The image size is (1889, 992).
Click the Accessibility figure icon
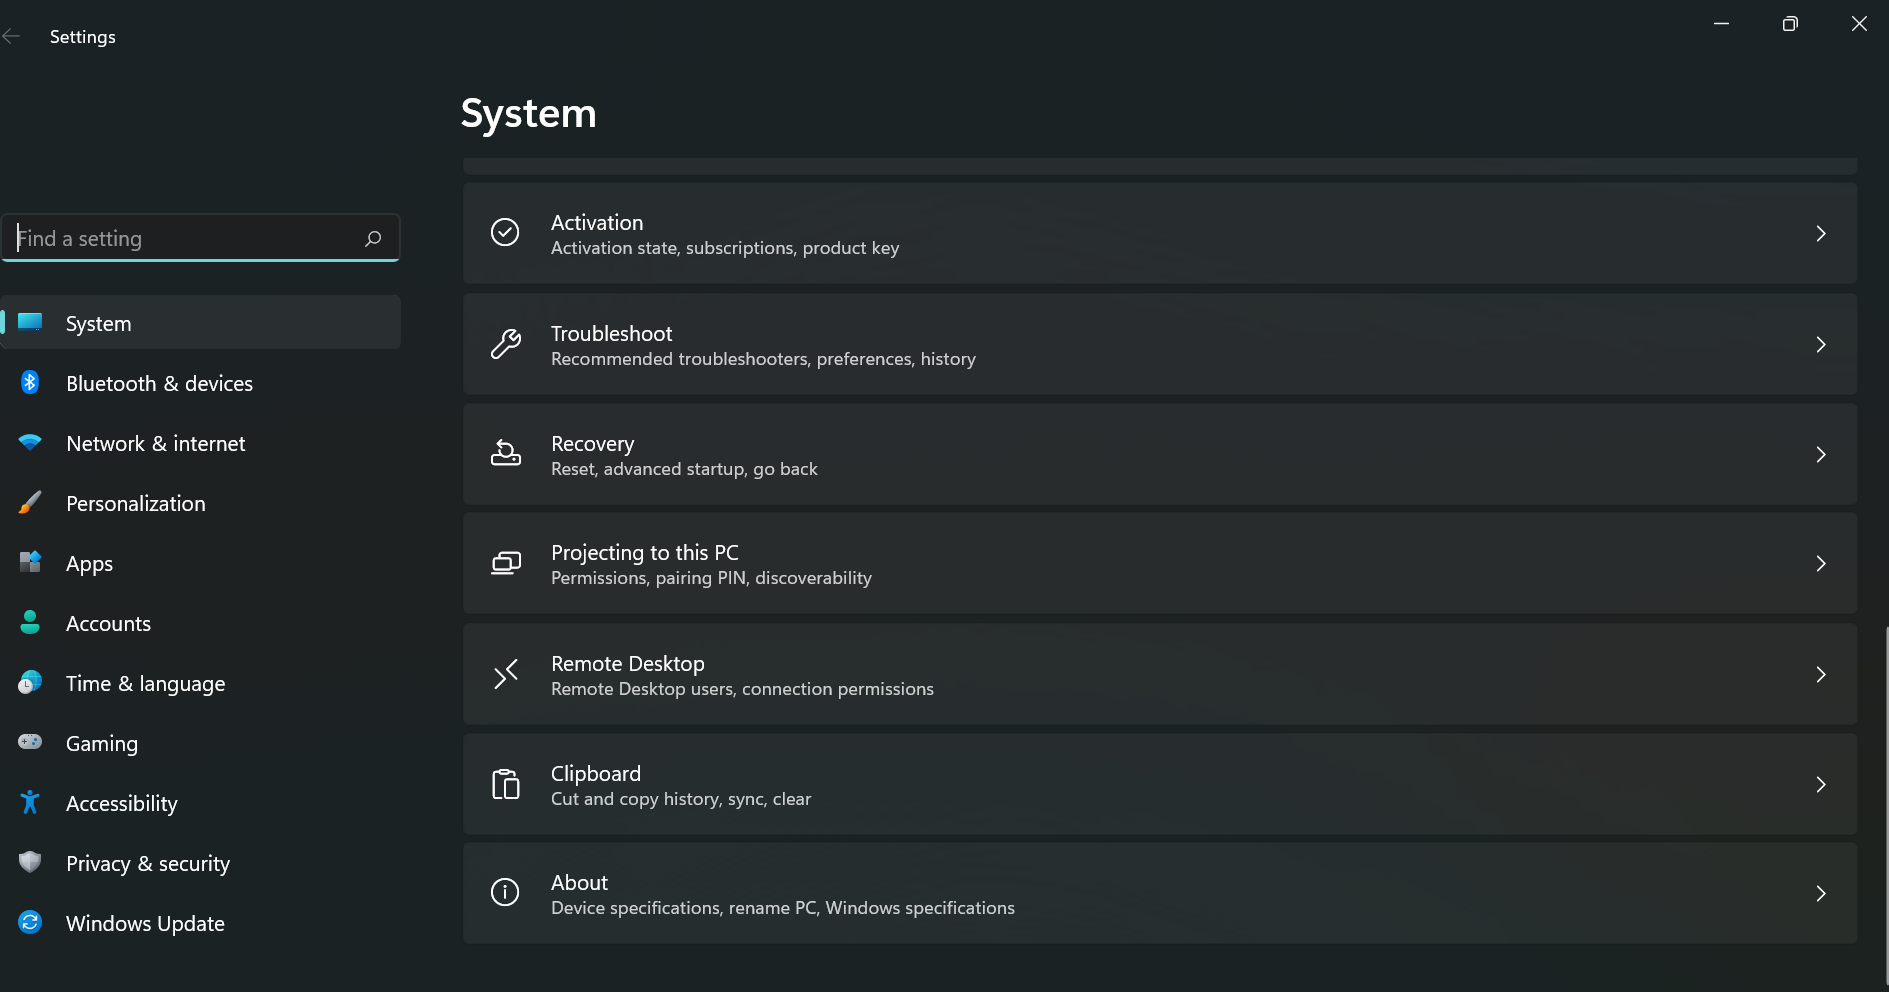pyautogui.click(x=30, y=802)
